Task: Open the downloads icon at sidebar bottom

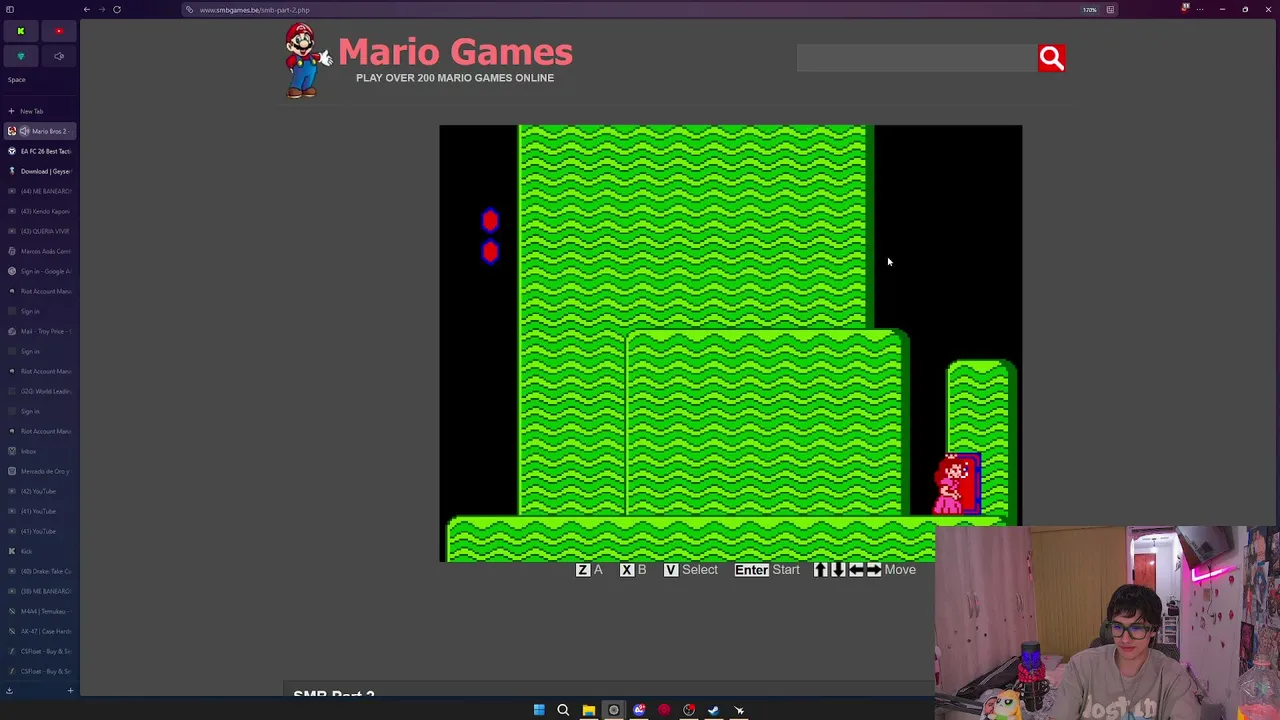Action: click(9, 690)
